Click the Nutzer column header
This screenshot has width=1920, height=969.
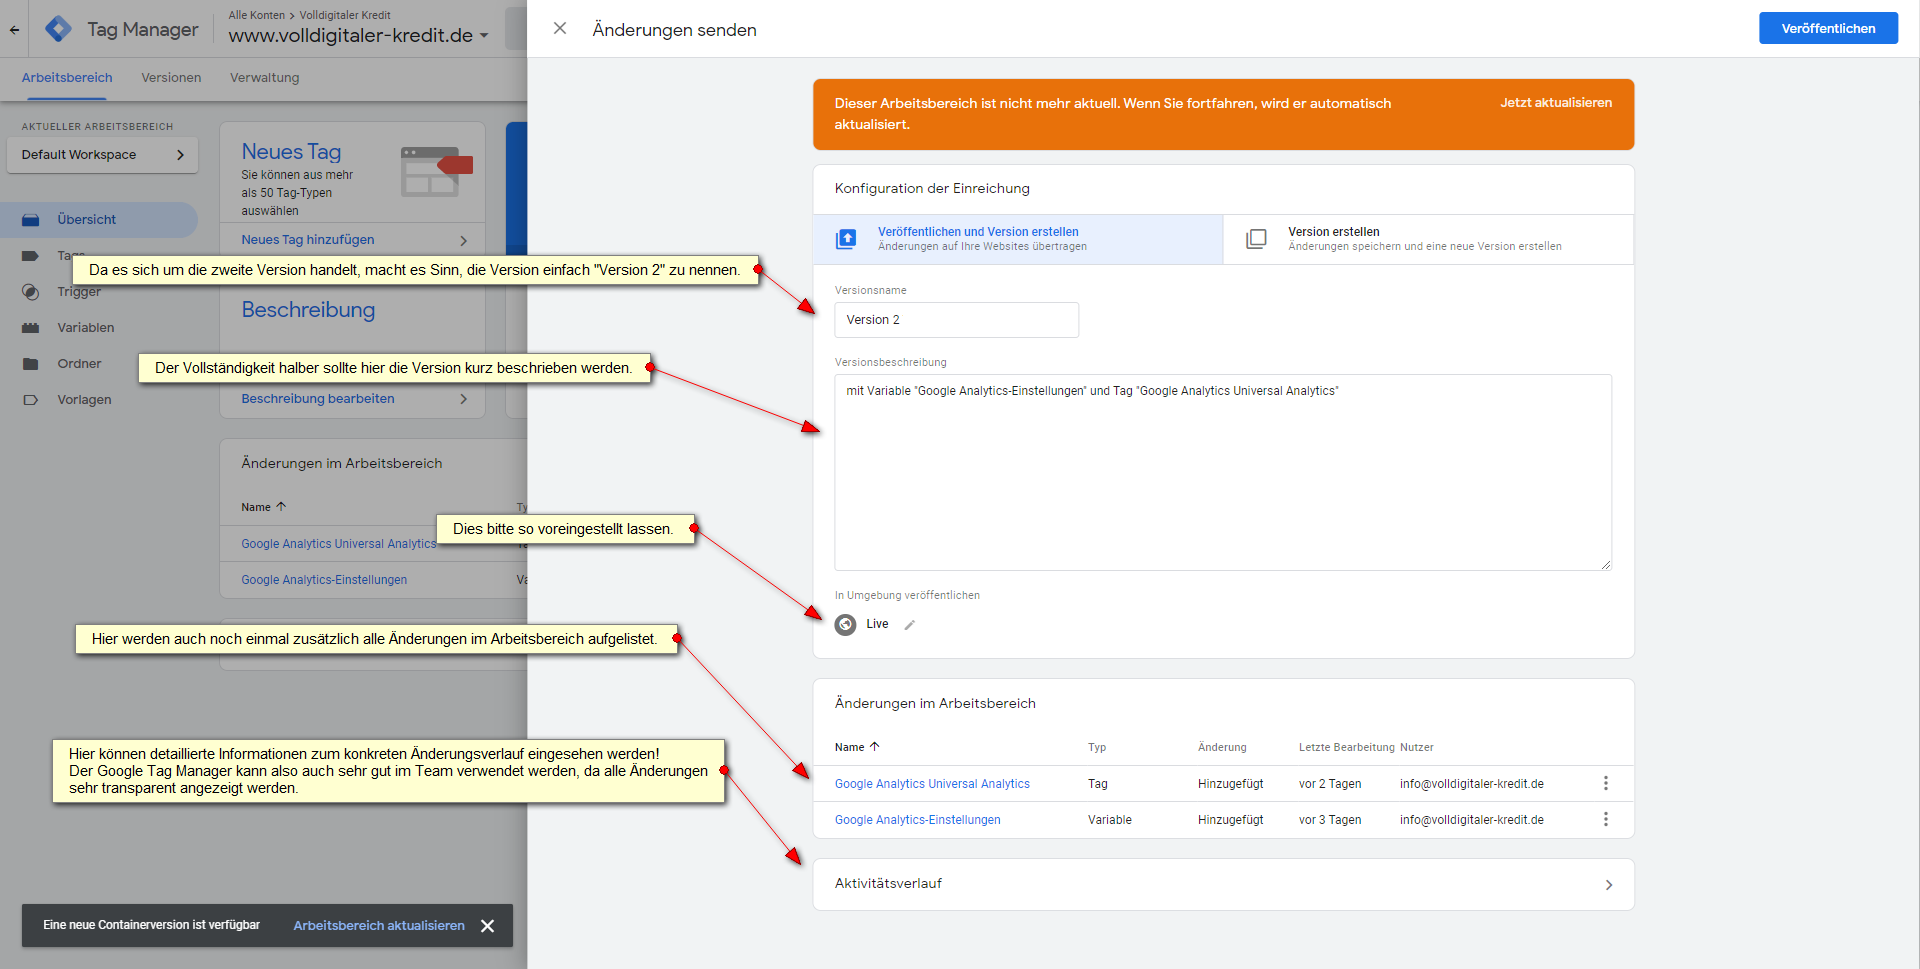1416,747
